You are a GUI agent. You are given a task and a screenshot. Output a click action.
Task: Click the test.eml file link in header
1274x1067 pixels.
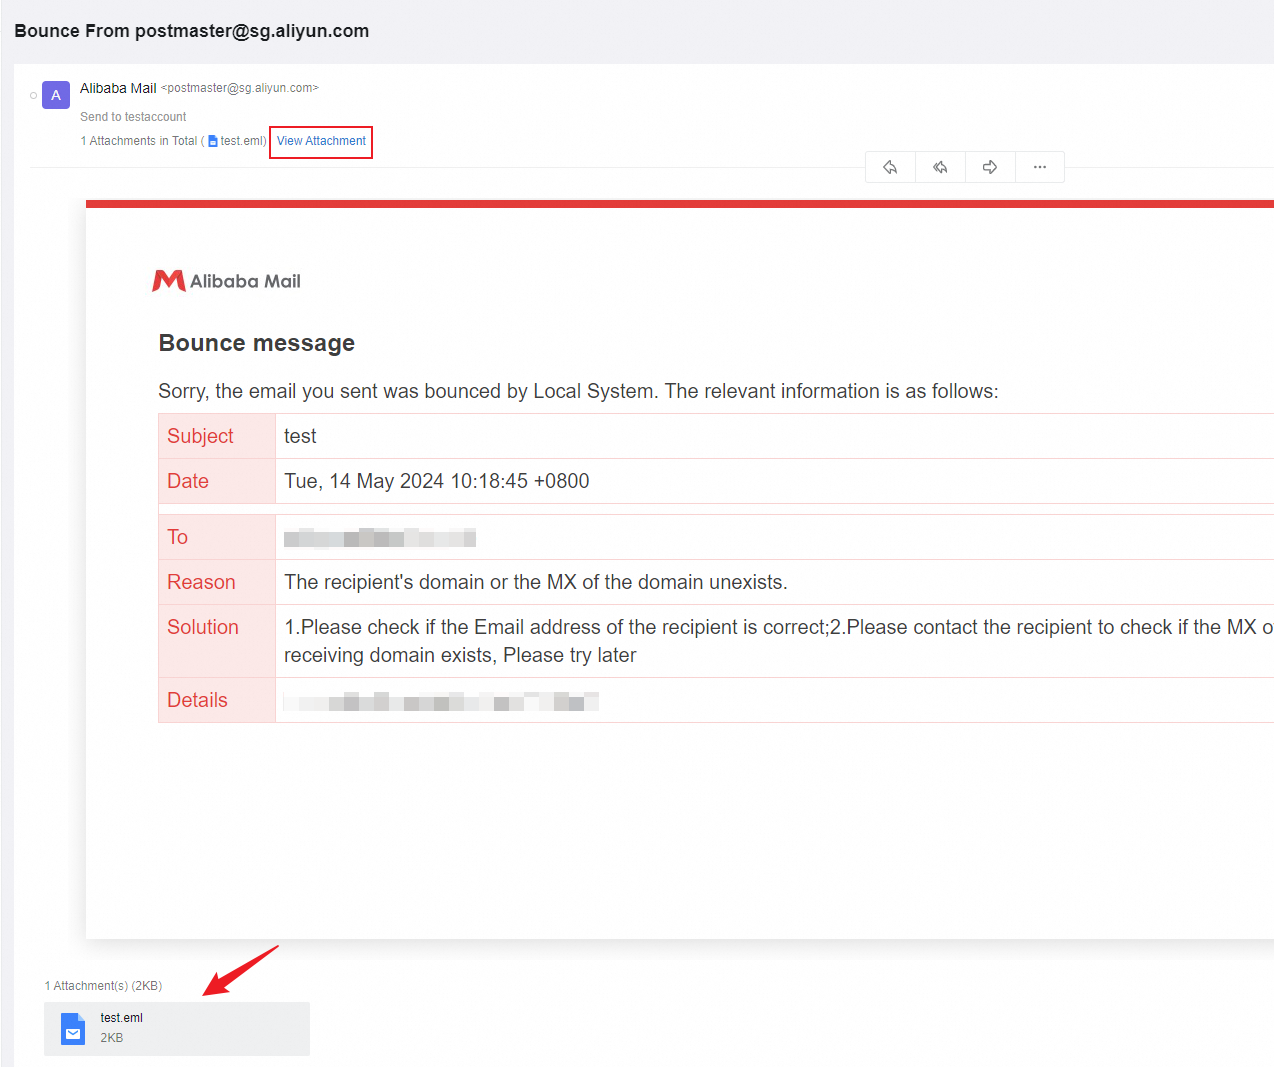point(236,141)
